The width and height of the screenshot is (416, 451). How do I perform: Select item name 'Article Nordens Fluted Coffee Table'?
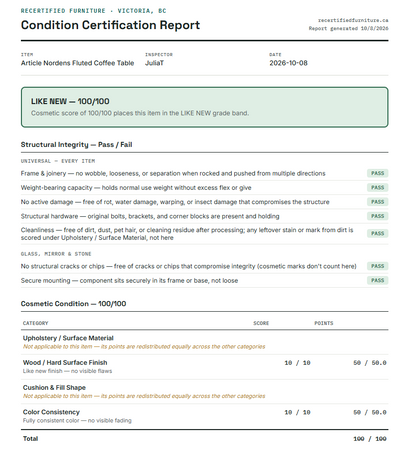click(77, 63)
